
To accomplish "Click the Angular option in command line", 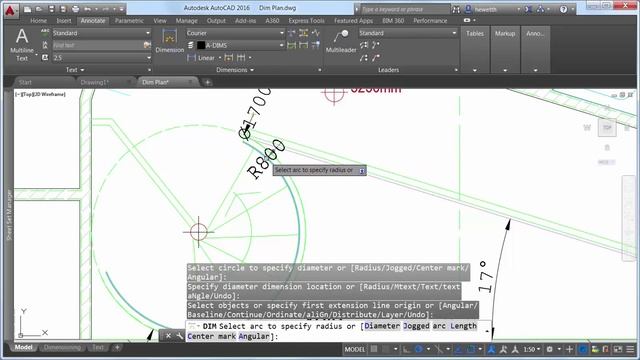I will [254, 336].
